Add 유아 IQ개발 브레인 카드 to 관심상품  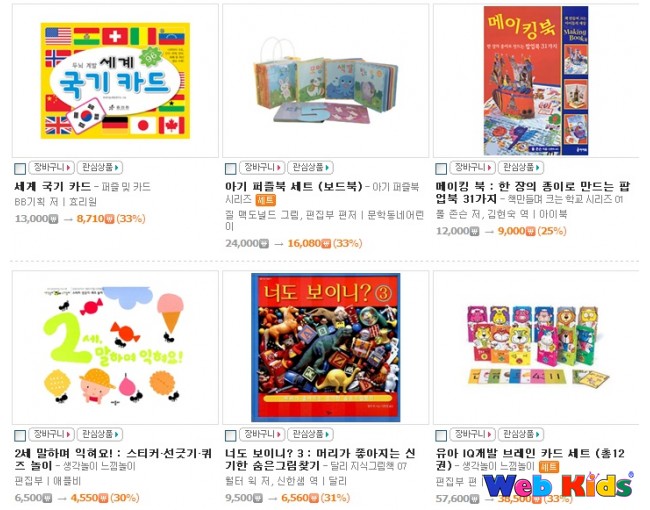521,435
